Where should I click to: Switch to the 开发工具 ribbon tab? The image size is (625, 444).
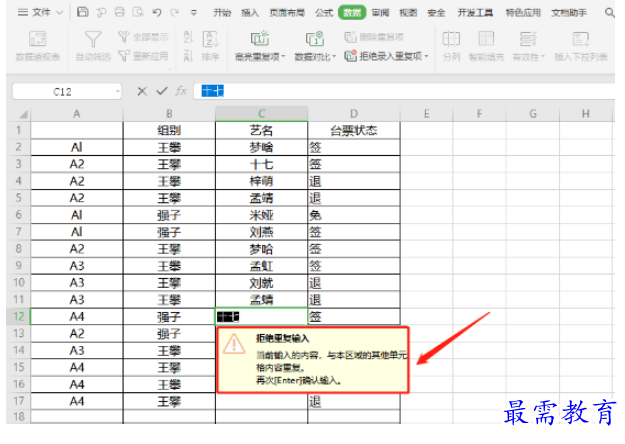(475, 13)
